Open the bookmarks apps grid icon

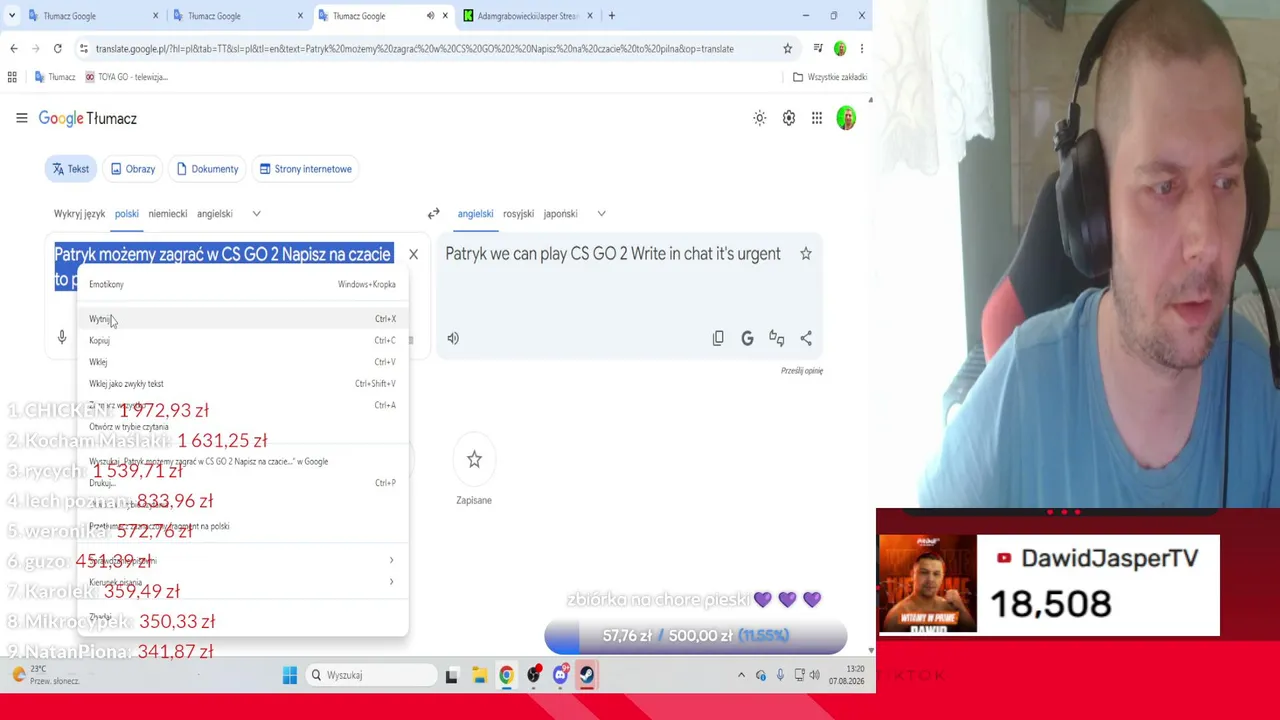point(12,77)
